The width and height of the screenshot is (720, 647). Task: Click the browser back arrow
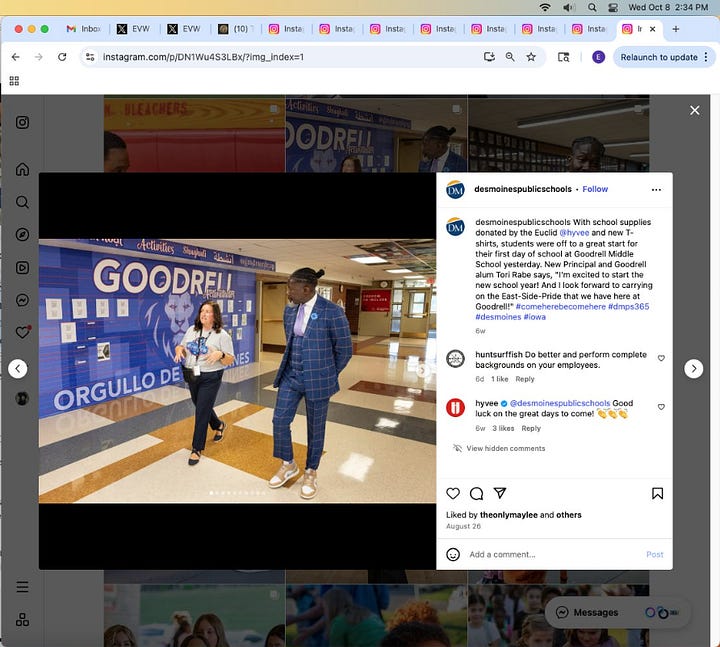click(16, 57)
